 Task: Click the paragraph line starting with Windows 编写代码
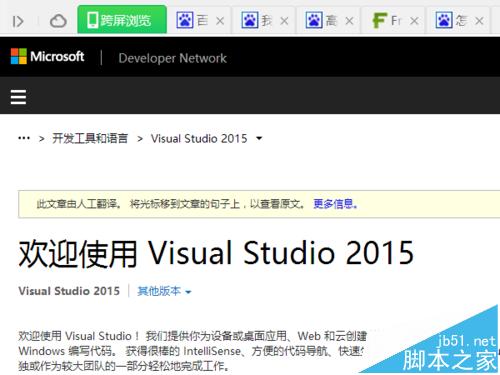click(191, 351)
